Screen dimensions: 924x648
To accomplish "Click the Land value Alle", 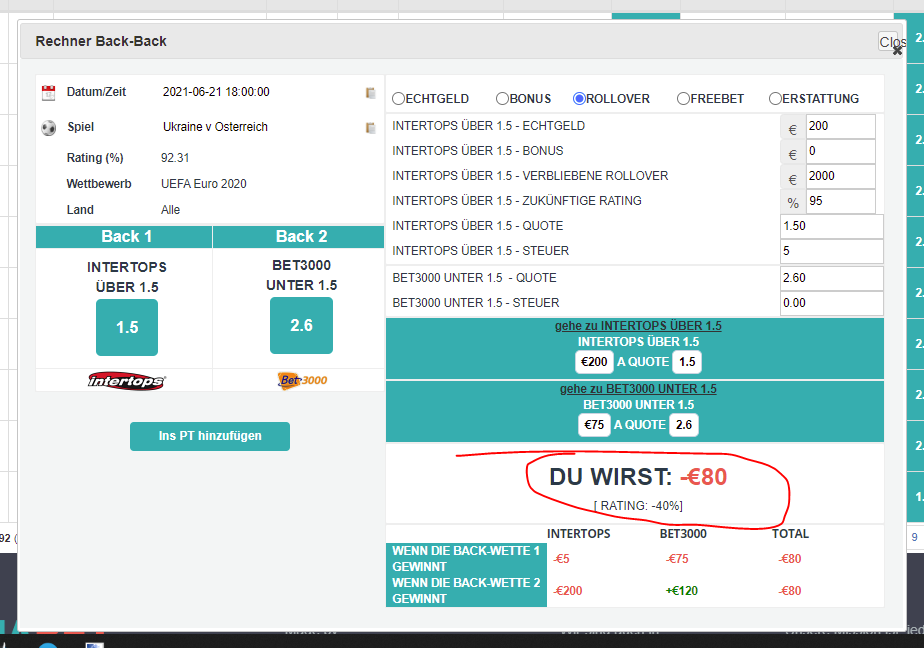I will [x=170, y=210].
